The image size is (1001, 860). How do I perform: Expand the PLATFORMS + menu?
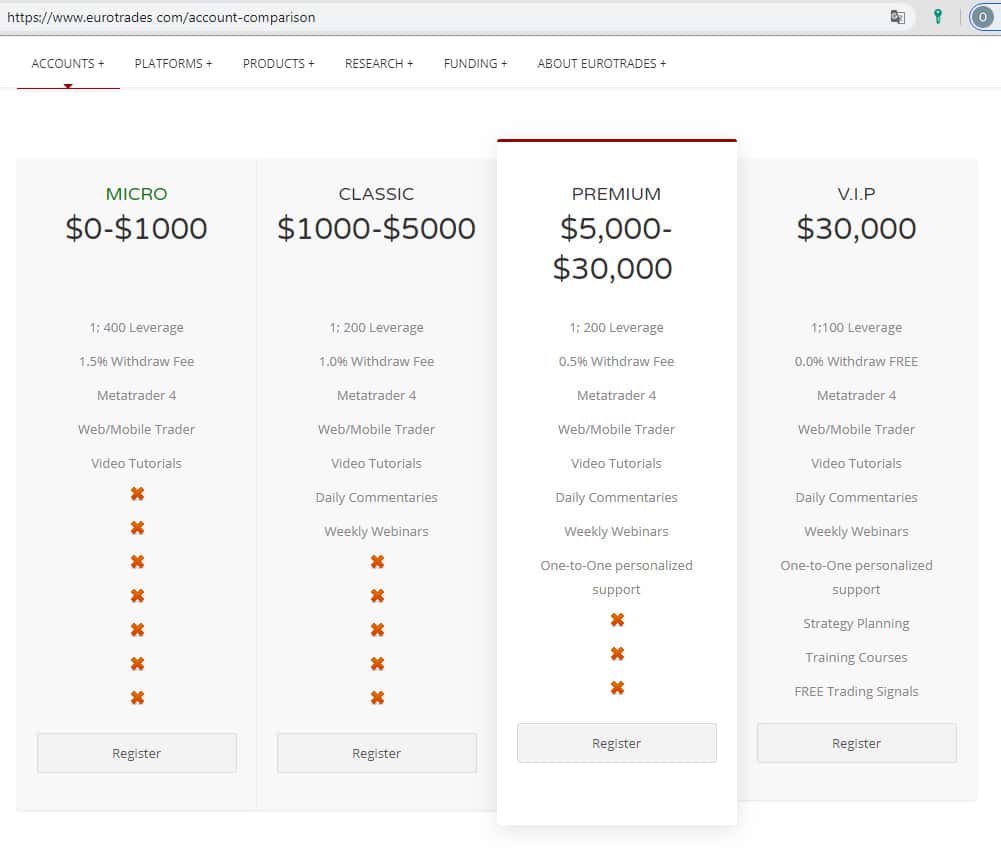[x=173, y=63]
